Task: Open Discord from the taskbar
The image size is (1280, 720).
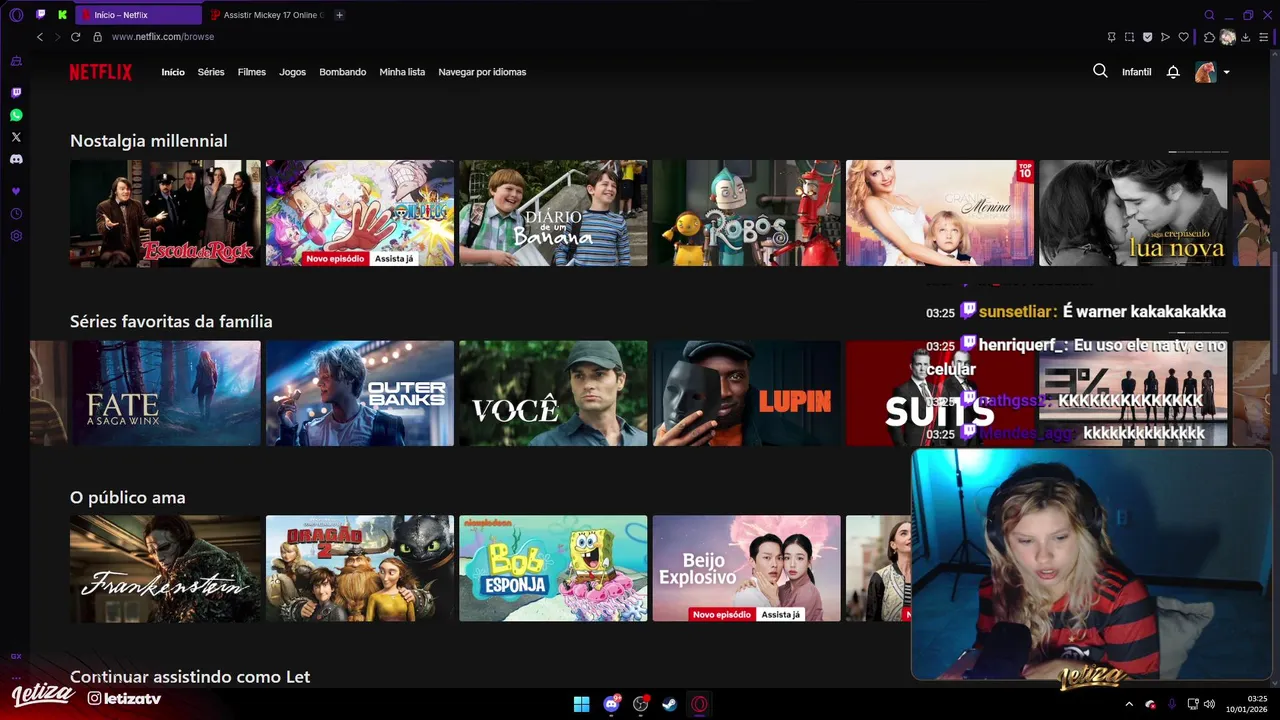Action: click(611, 704)
